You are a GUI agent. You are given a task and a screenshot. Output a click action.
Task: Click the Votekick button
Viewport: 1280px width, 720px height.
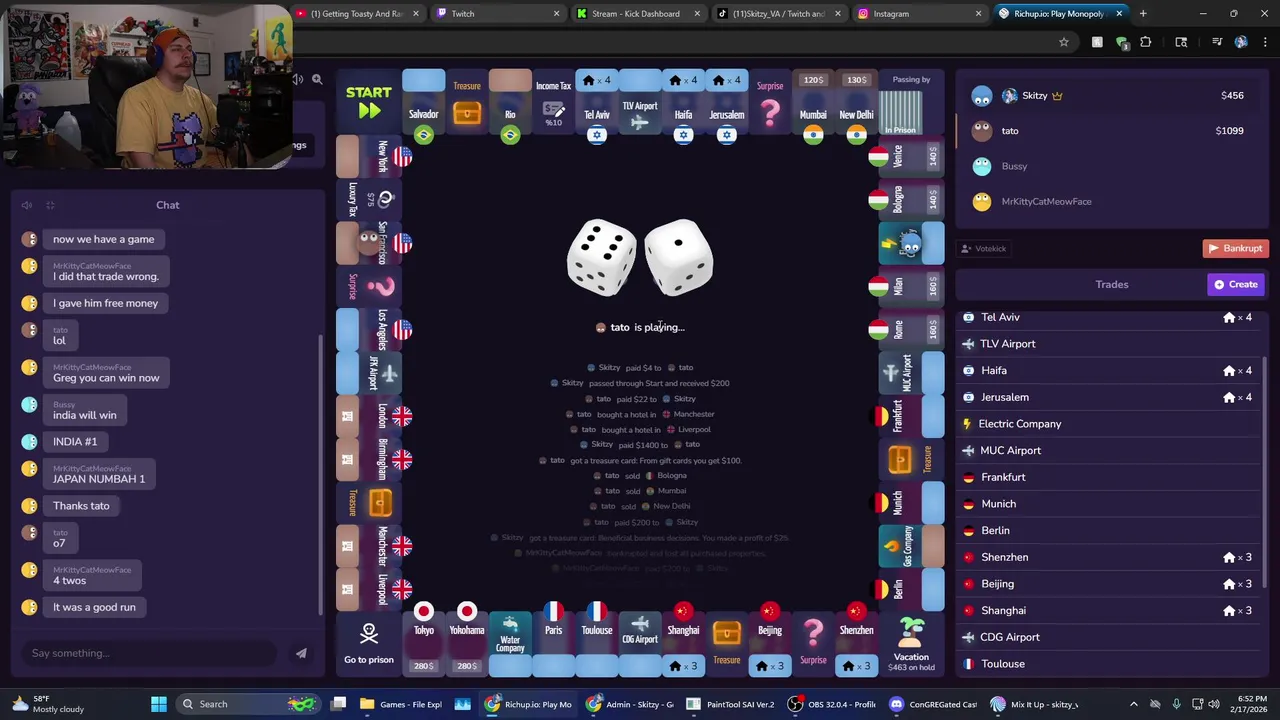[x=983, y=248]
